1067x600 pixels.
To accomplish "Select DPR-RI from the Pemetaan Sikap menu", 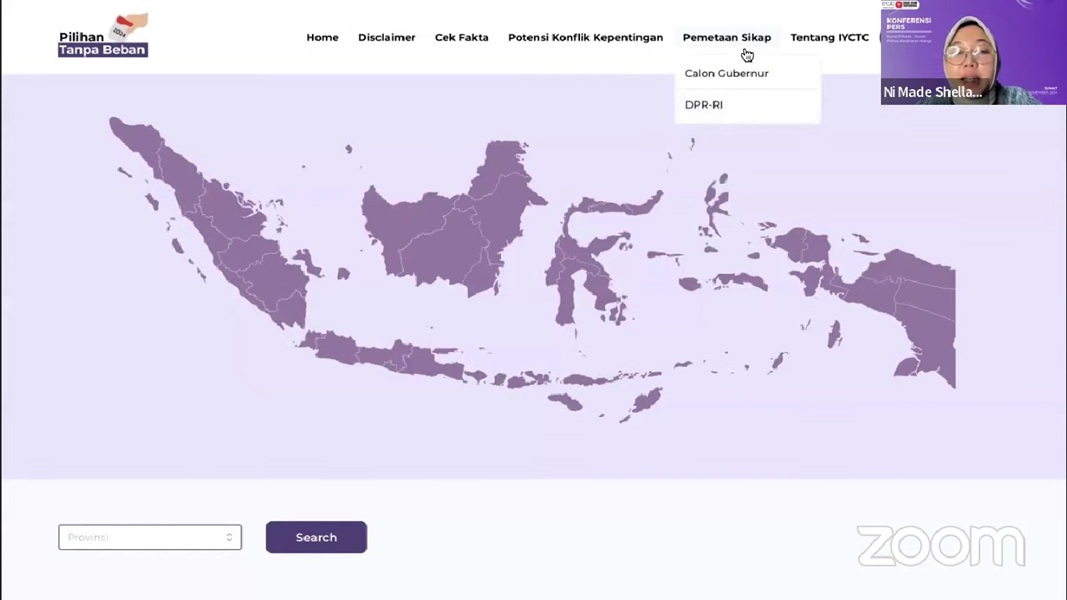I will [703, 104].
